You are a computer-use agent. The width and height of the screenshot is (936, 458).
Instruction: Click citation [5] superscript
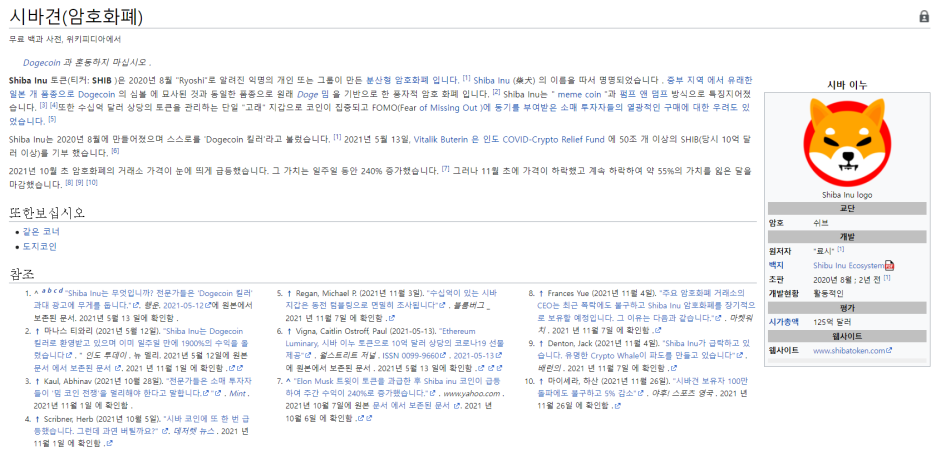pyautogui.click(x=53, y=119)
